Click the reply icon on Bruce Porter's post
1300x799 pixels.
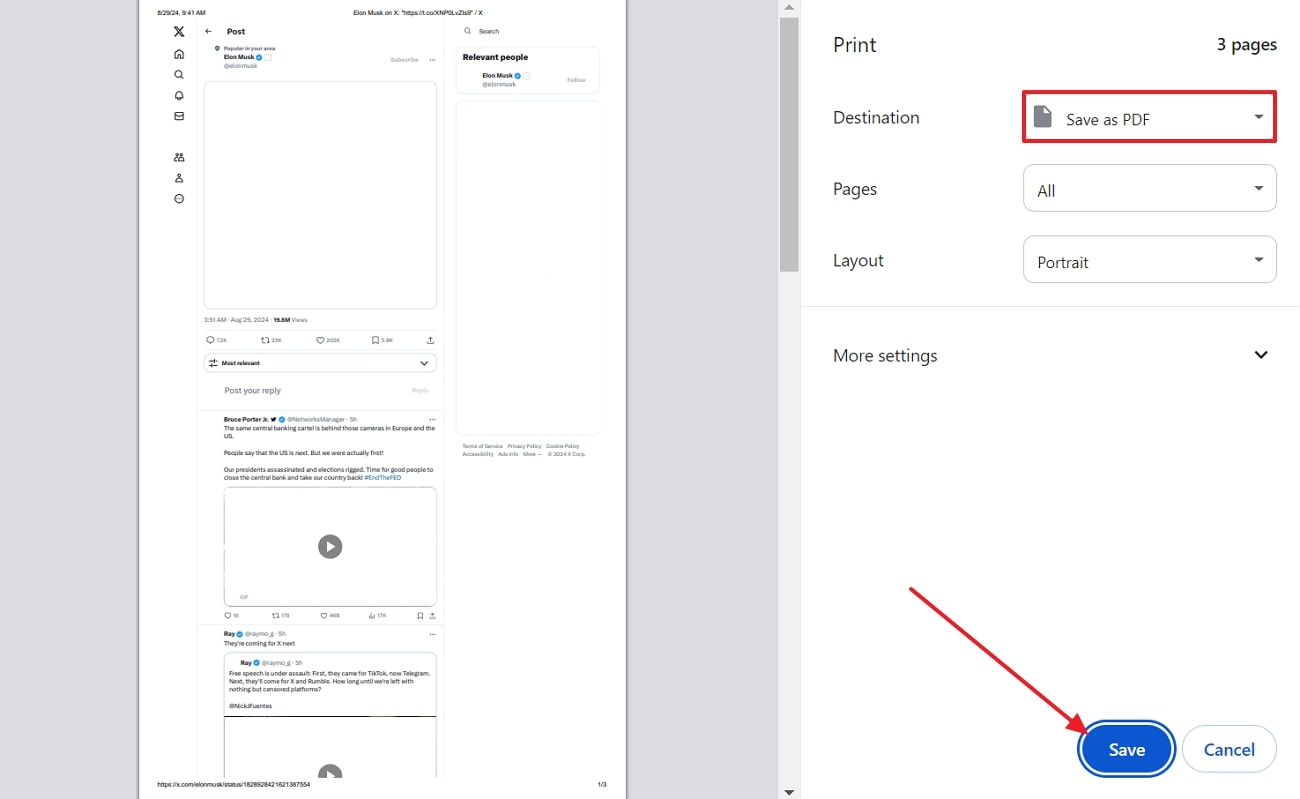(x=229, y=616)
